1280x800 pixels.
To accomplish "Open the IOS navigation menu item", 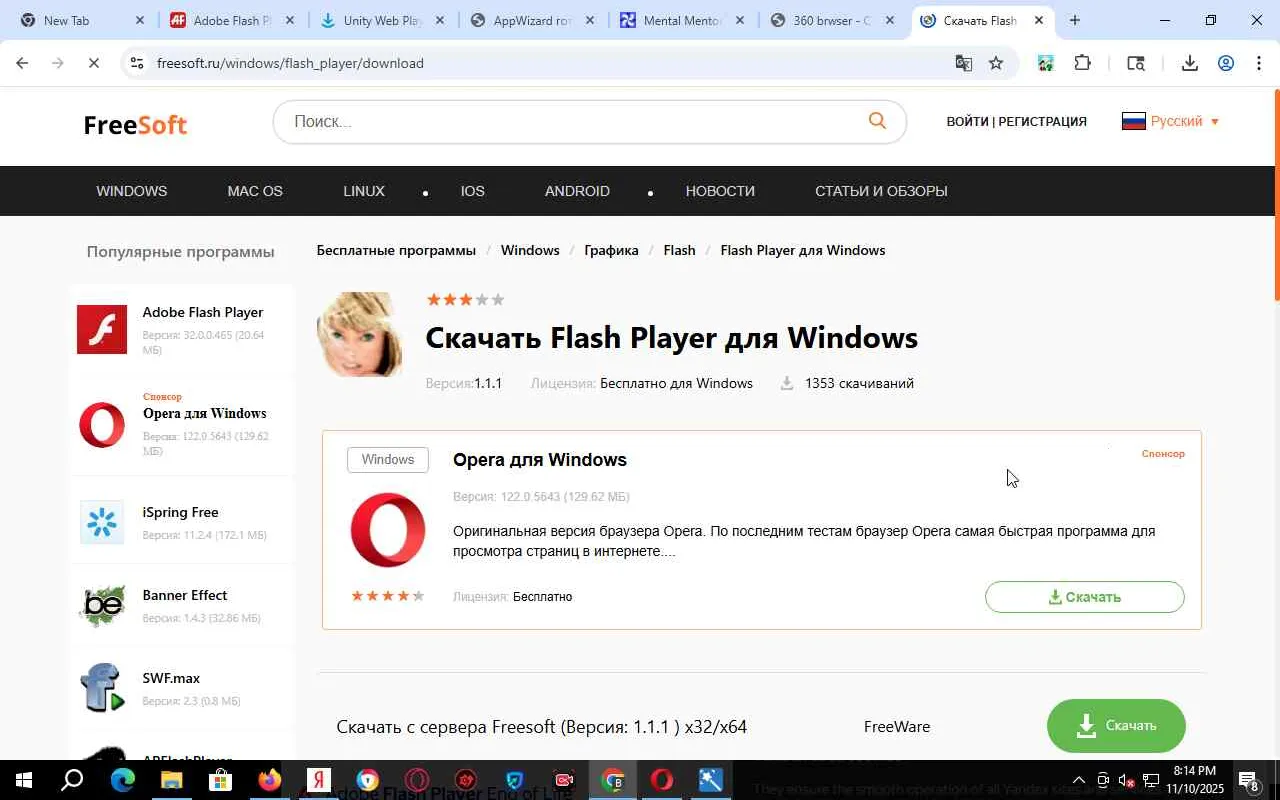I will pyautogui.click(x=472, y=191).
